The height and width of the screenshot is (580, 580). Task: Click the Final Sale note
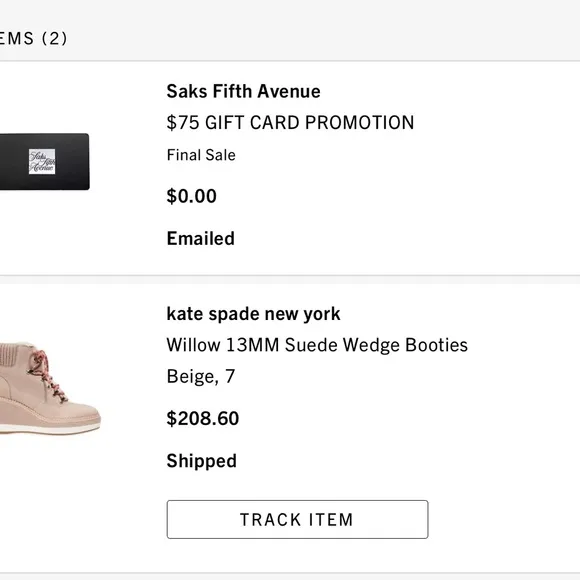(201, 155)
